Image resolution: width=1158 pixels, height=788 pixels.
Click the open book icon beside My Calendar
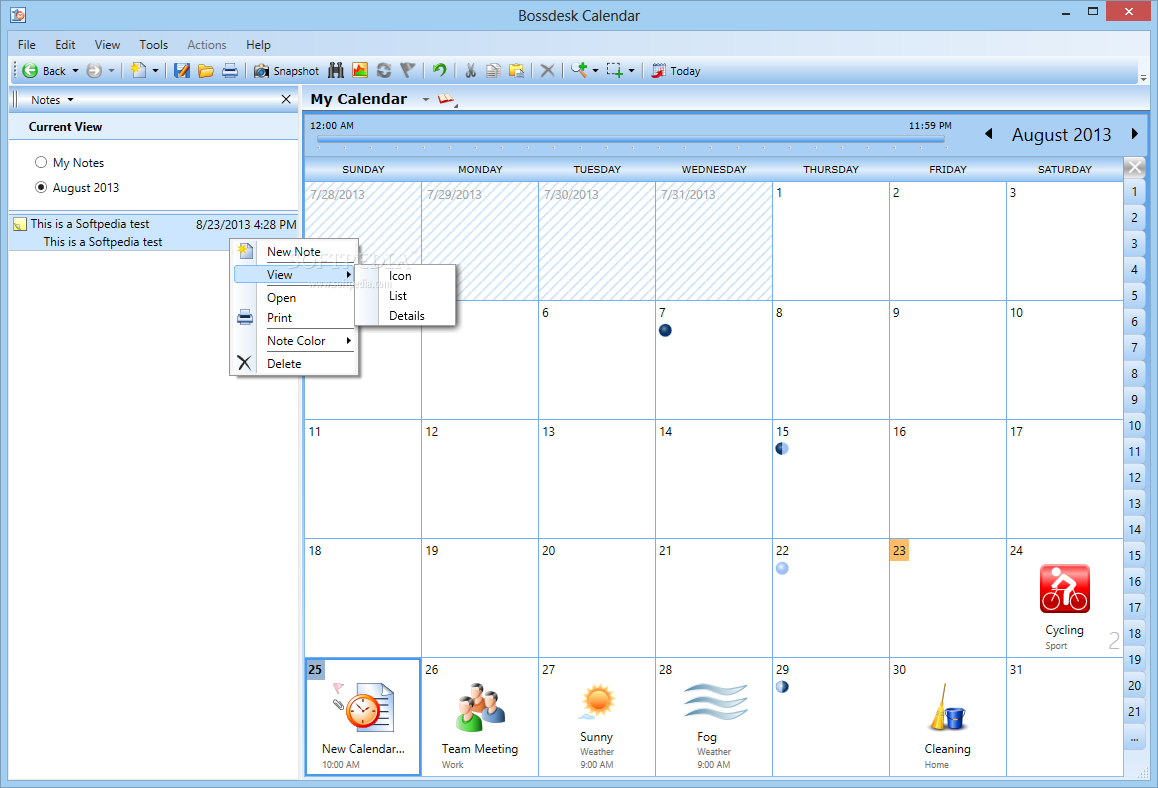click(446, 100)
